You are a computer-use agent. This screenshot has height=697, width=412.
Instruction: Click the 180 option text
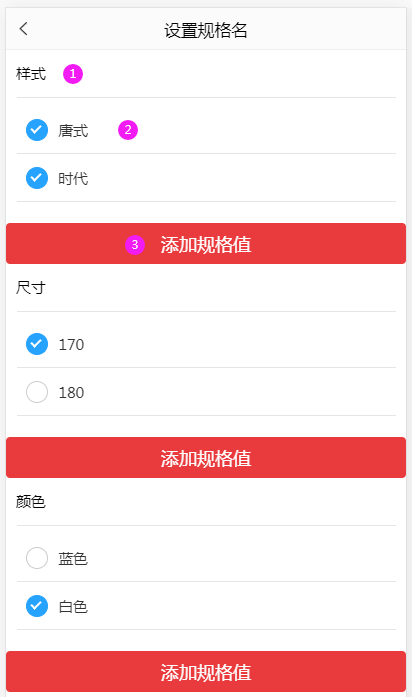pos(71,393)
